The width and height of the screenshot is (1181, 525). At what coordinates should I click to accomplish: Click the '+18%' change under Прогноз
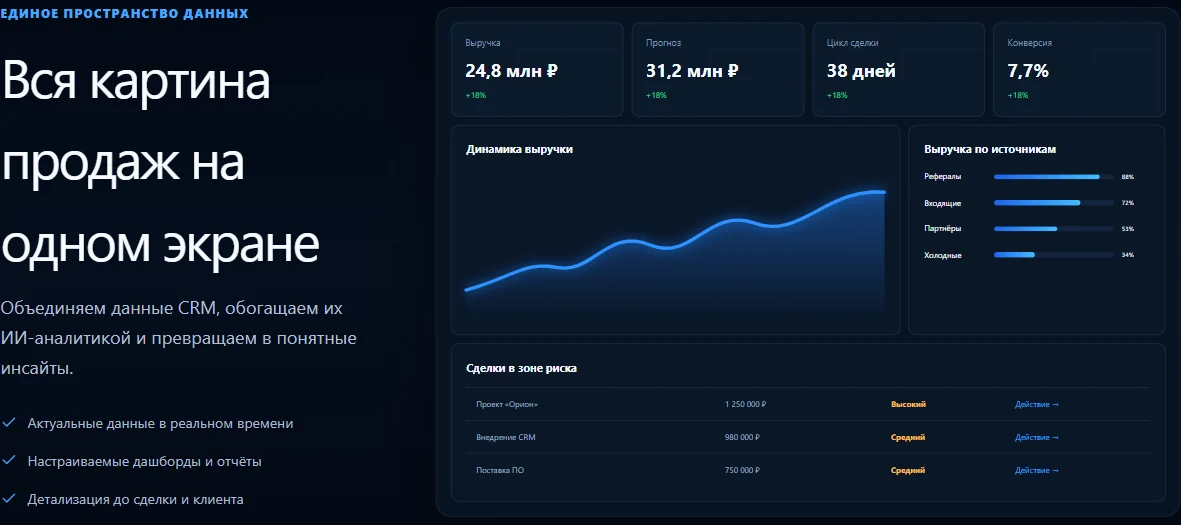pyautogui.click(x=656, y=96)
